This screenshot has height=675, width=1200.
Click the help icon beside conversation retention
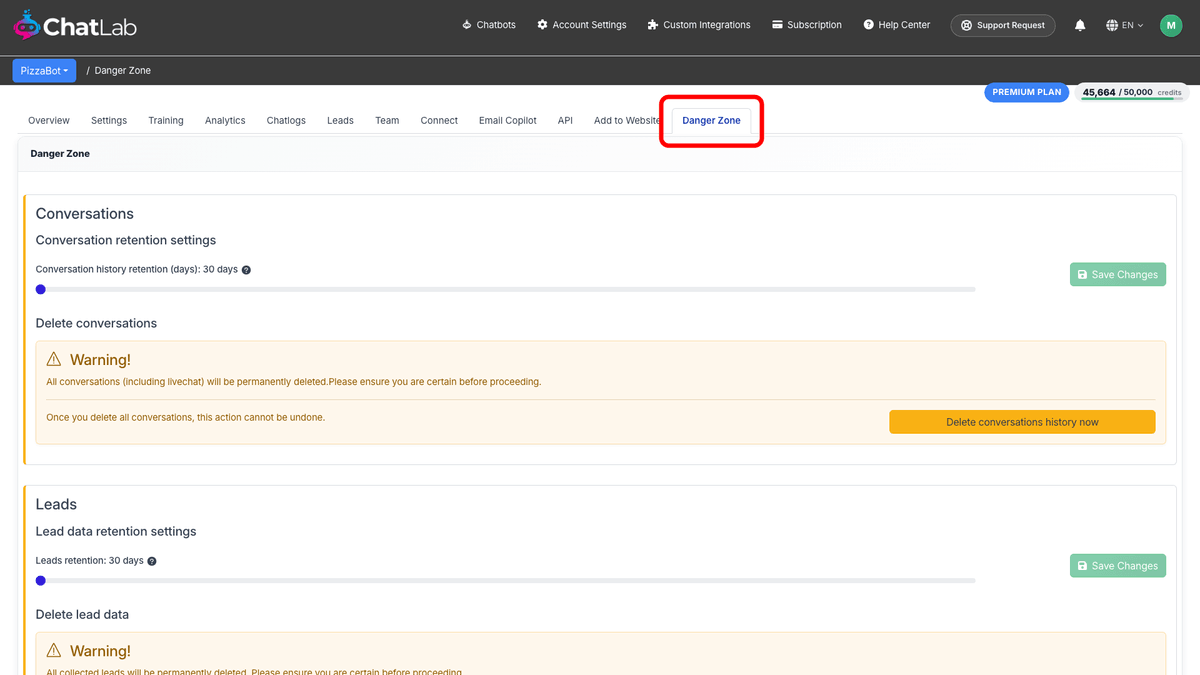click(x=246, y=270)
